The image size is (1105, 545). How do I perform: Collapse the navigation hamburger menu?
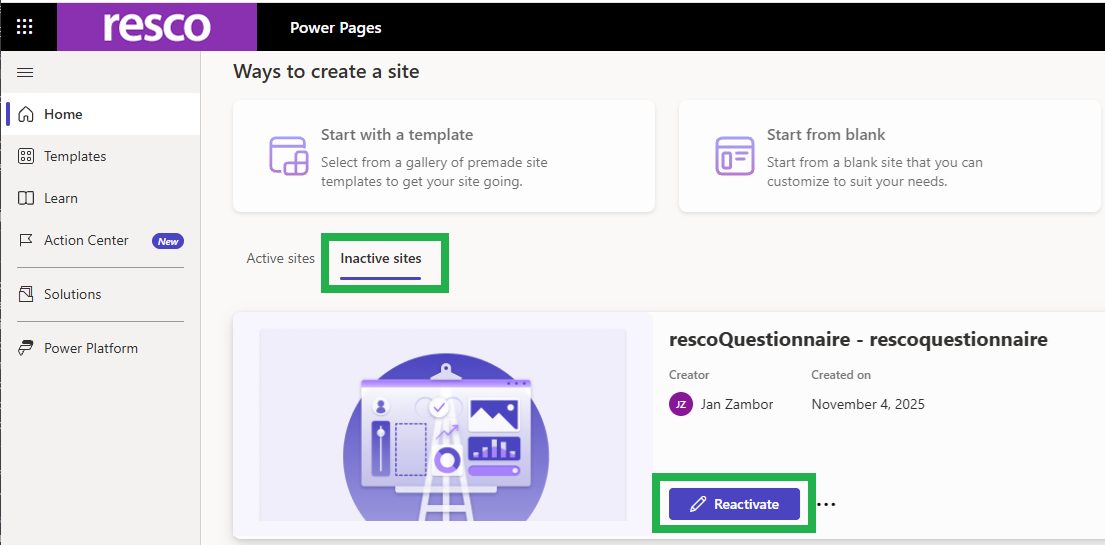tap(26, 72)
